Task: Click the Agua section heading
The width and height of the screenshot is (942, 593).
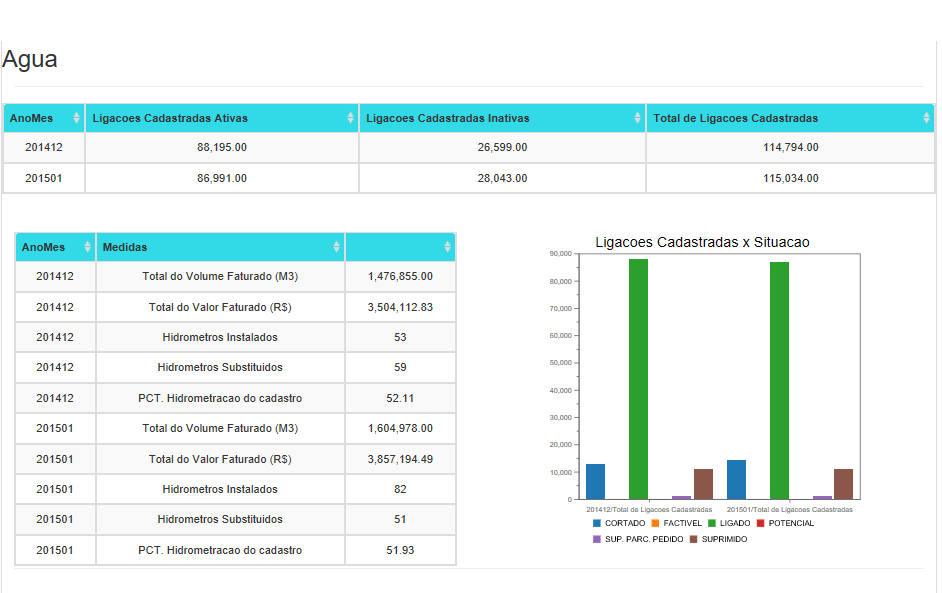Action: (30, 59)
